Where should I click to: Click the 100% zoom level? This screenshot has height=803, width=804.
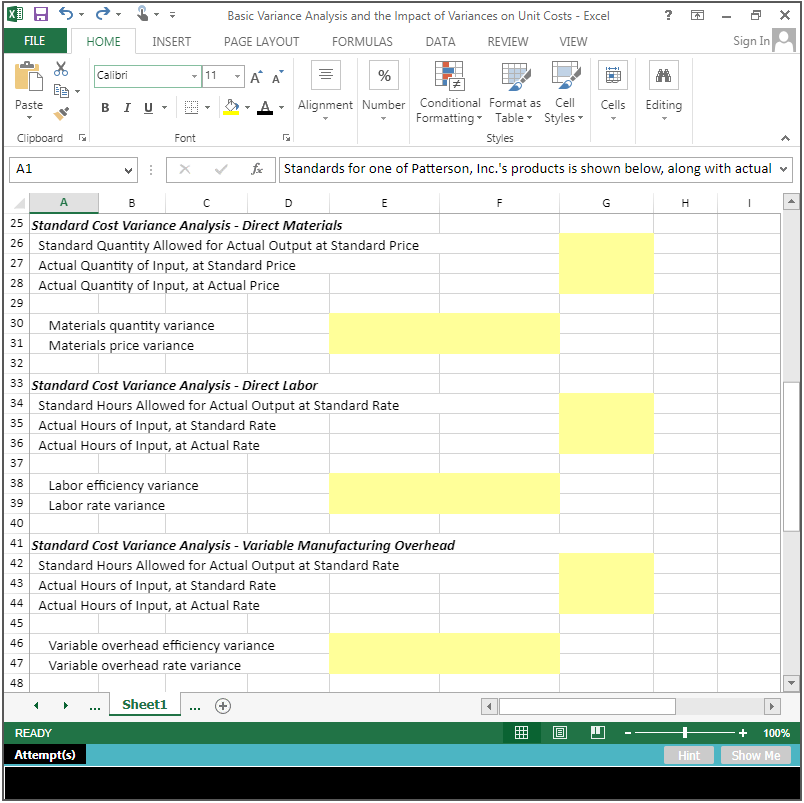[x=776, y=733]
